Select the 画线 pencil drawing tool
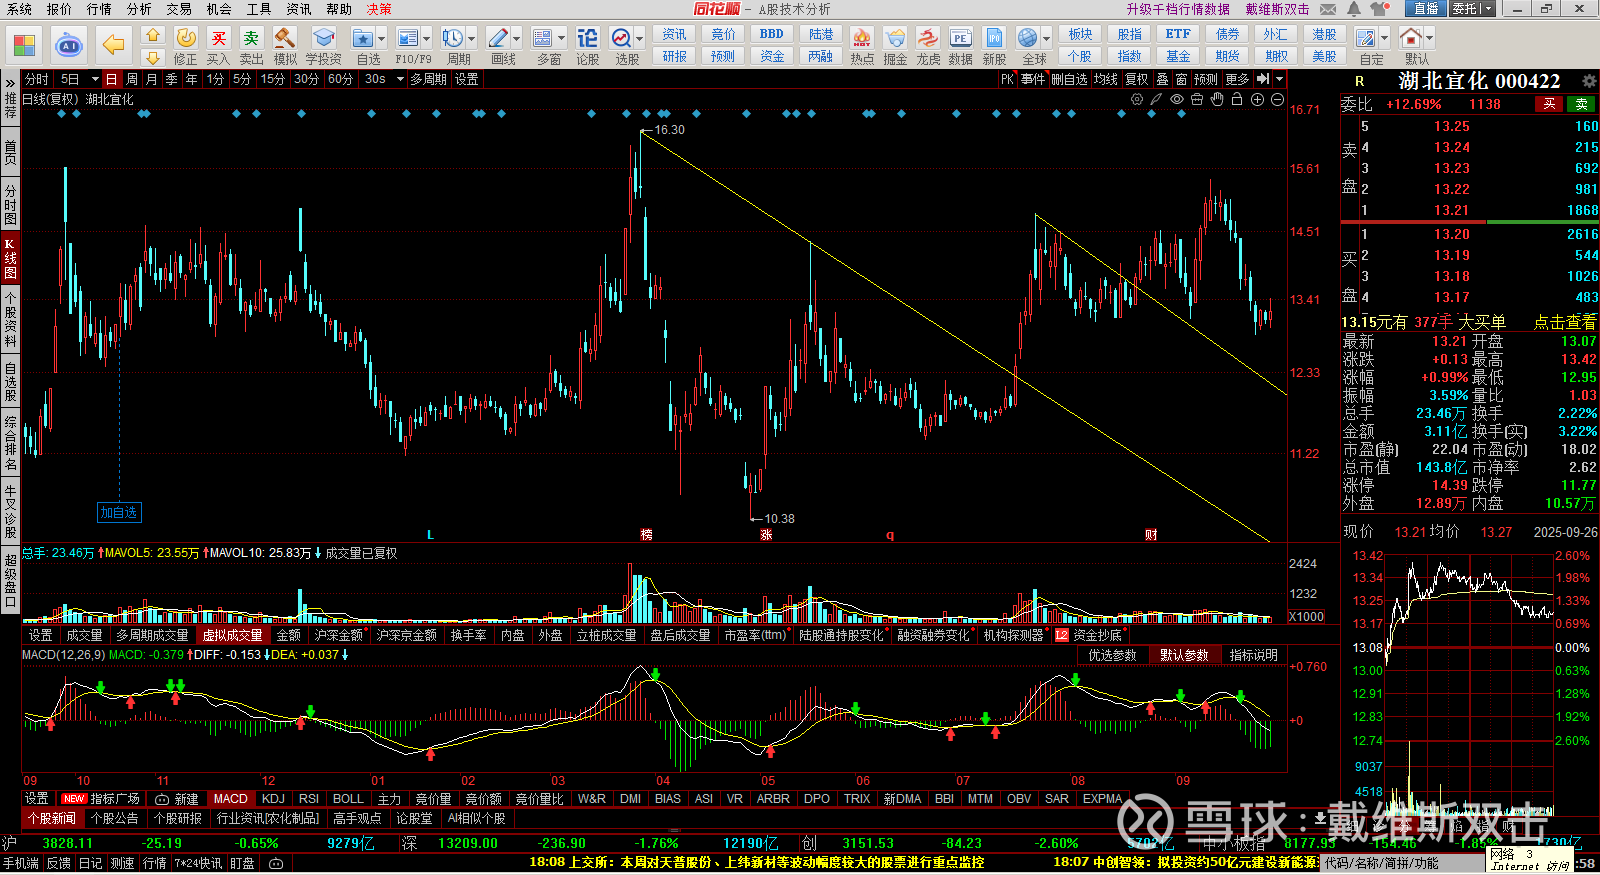 pyautogui.click(x=497, y=38)
